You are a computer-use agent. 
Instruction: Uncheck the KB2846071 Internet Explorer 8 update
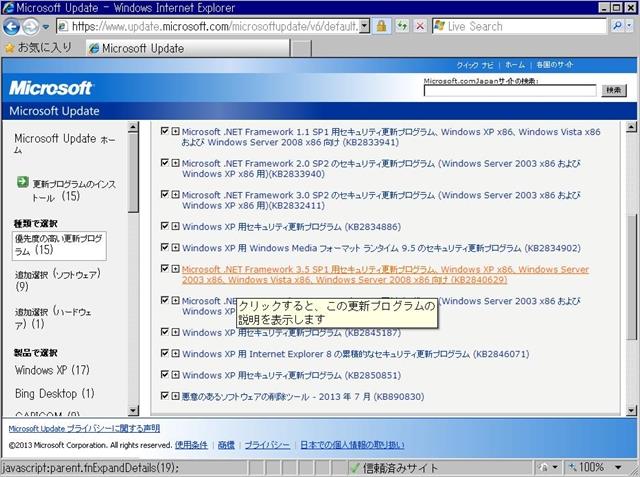tap(164, 353)
